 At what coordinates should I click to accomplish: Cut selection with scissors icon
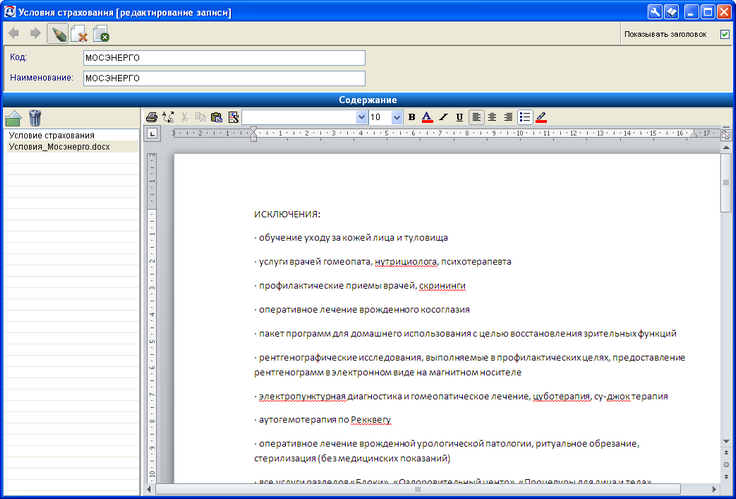point(184,117)
